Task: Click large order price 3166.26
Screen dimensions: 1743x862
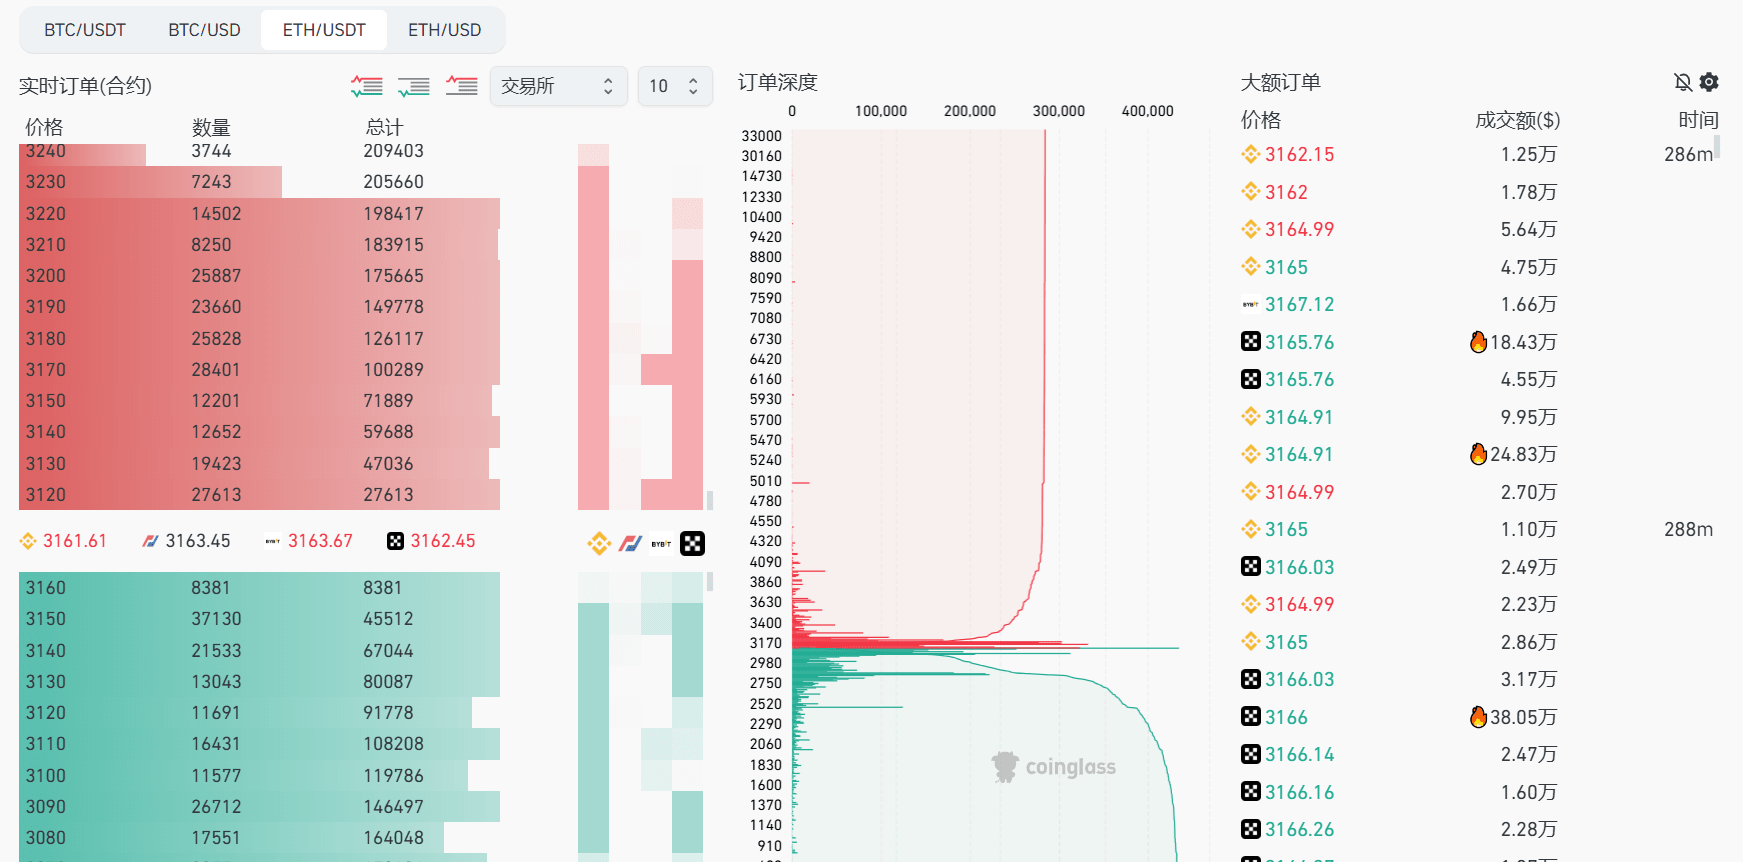Action: (x=1299, y=829)
